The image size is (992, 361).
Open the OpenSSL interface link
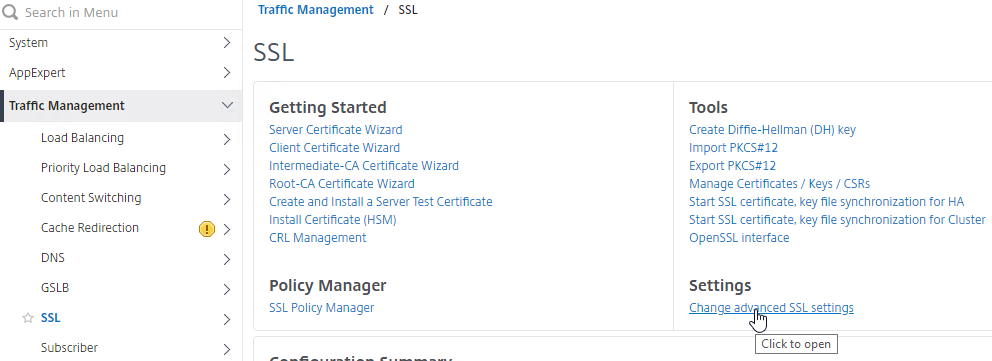pos(739,238)
